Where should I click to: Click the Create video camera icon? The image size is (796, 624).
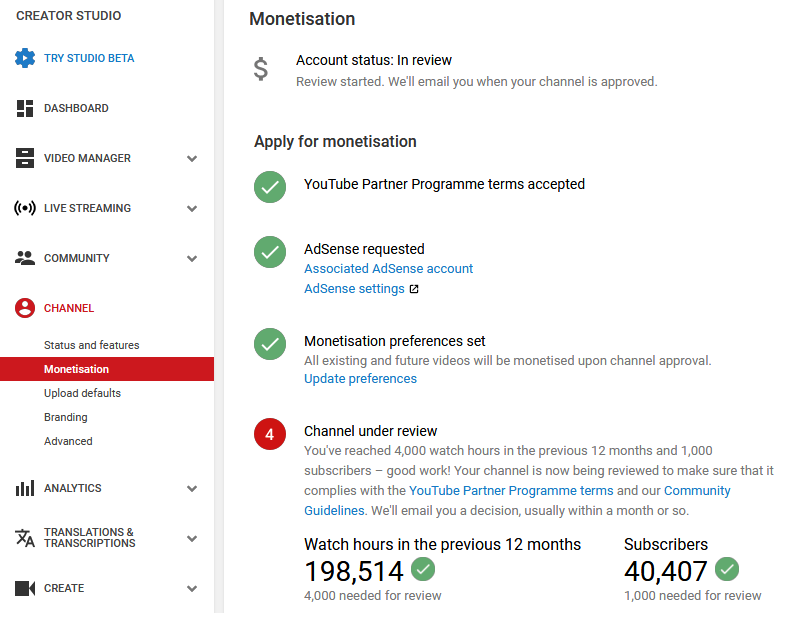(x=25, y=589)
